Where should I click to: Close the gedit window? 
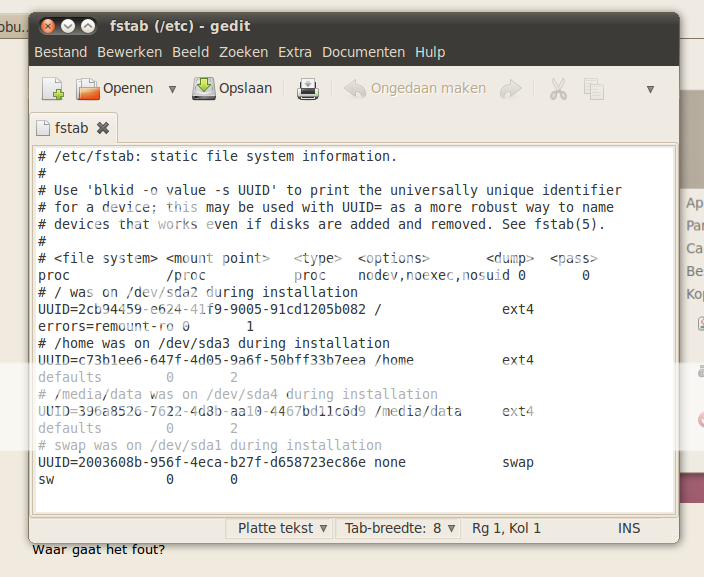tap(48, 26)
